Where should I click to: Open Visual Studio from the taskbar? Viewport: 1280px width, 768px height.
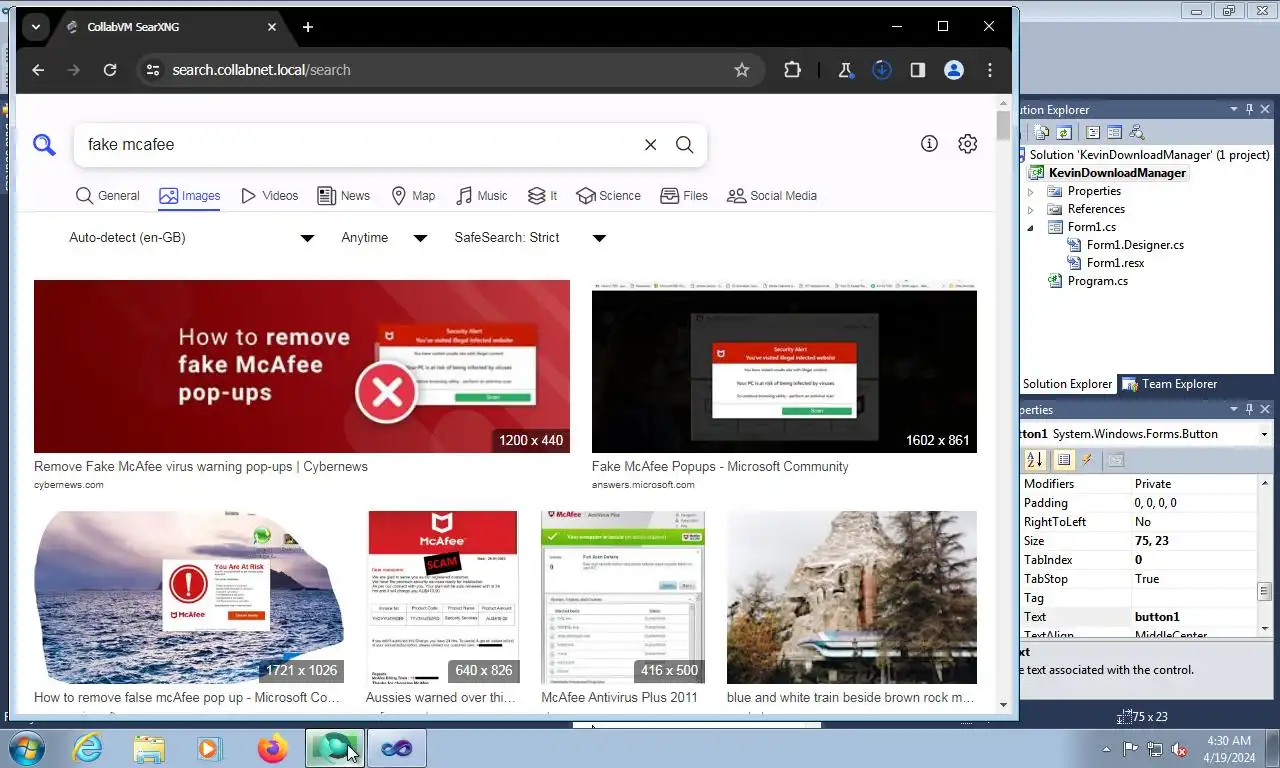(397, 748)
